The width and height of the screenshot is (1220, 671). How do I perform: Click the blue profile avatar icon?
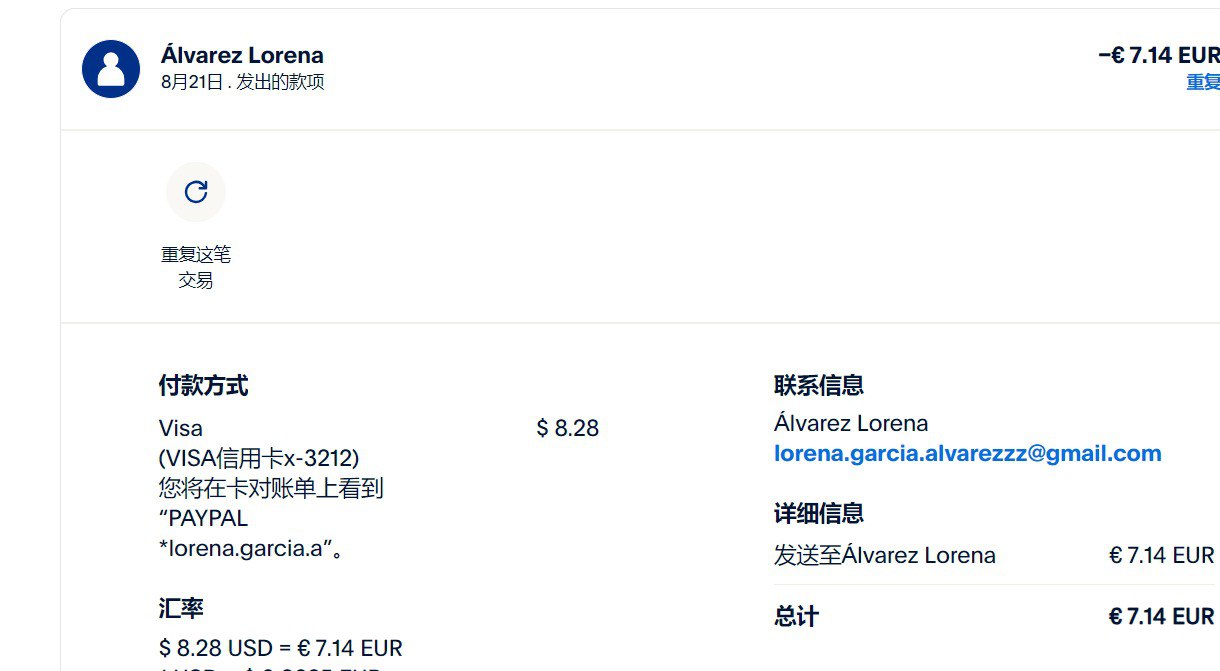point(111,69)
